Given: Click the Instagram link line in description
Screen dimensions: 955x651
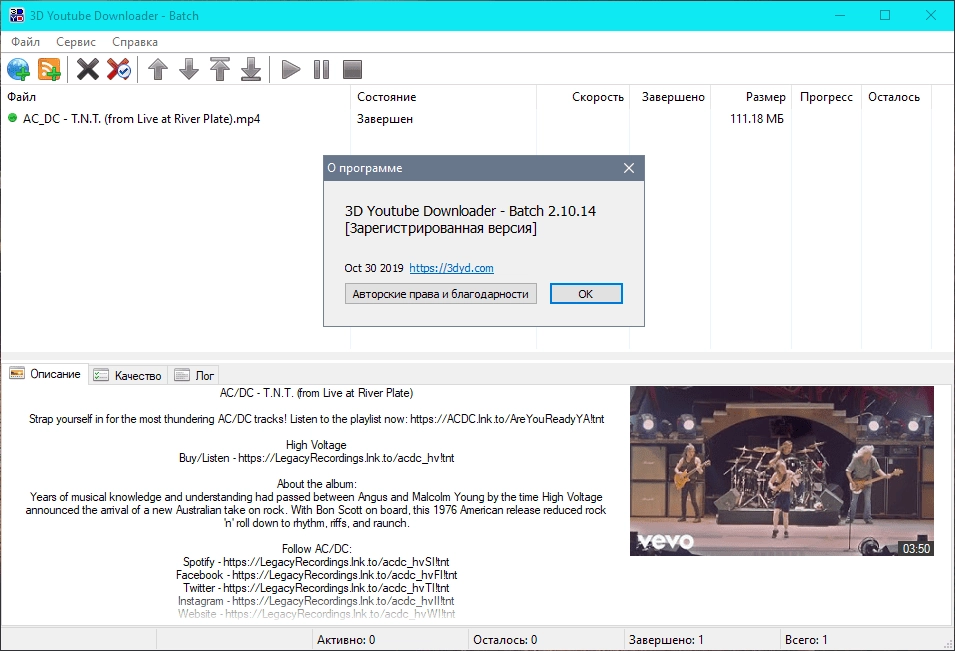Looking at the screenshot, I should (x=316, y=600).
